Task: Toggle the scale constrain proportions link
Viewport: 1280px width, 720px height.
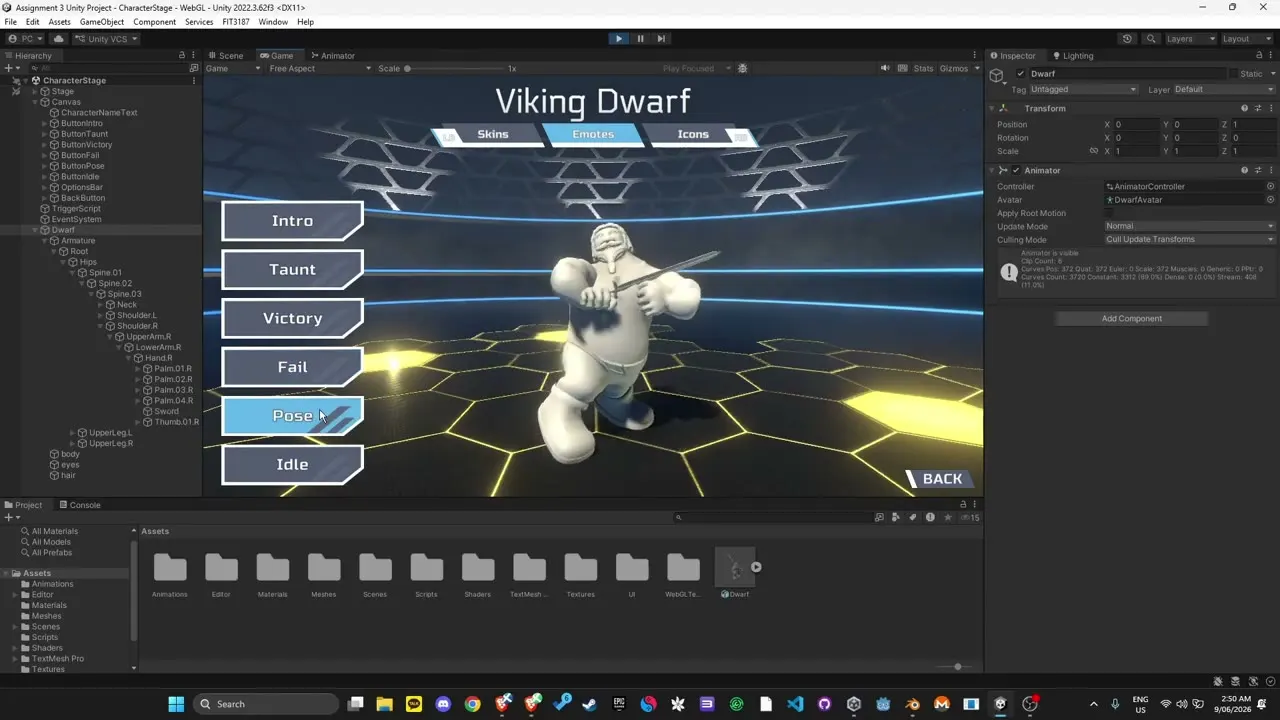Action: [1093, 152]
